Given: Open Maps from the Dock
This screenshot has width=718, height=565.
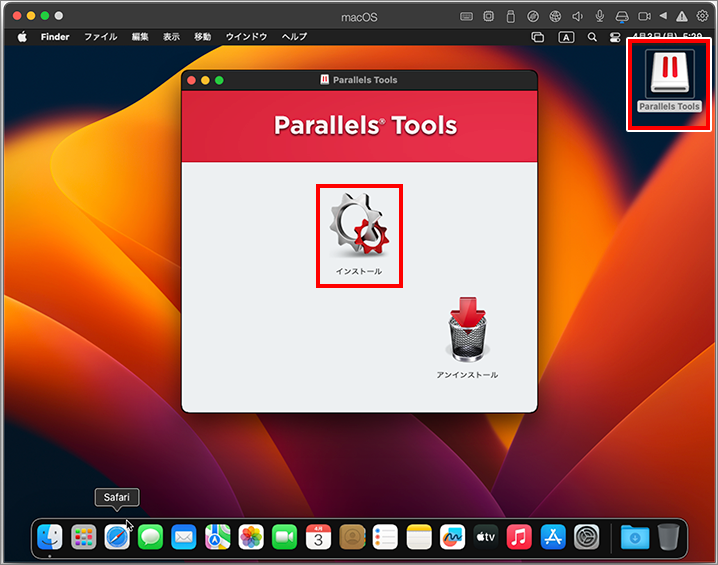Looking at the screenshot, I should click(218, 537).
